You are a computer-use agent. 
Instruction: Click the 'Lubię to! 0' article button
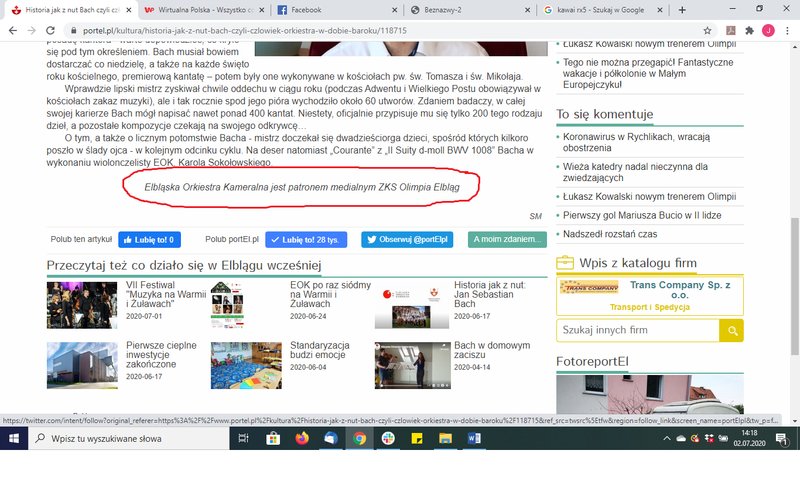pos(149,240)
